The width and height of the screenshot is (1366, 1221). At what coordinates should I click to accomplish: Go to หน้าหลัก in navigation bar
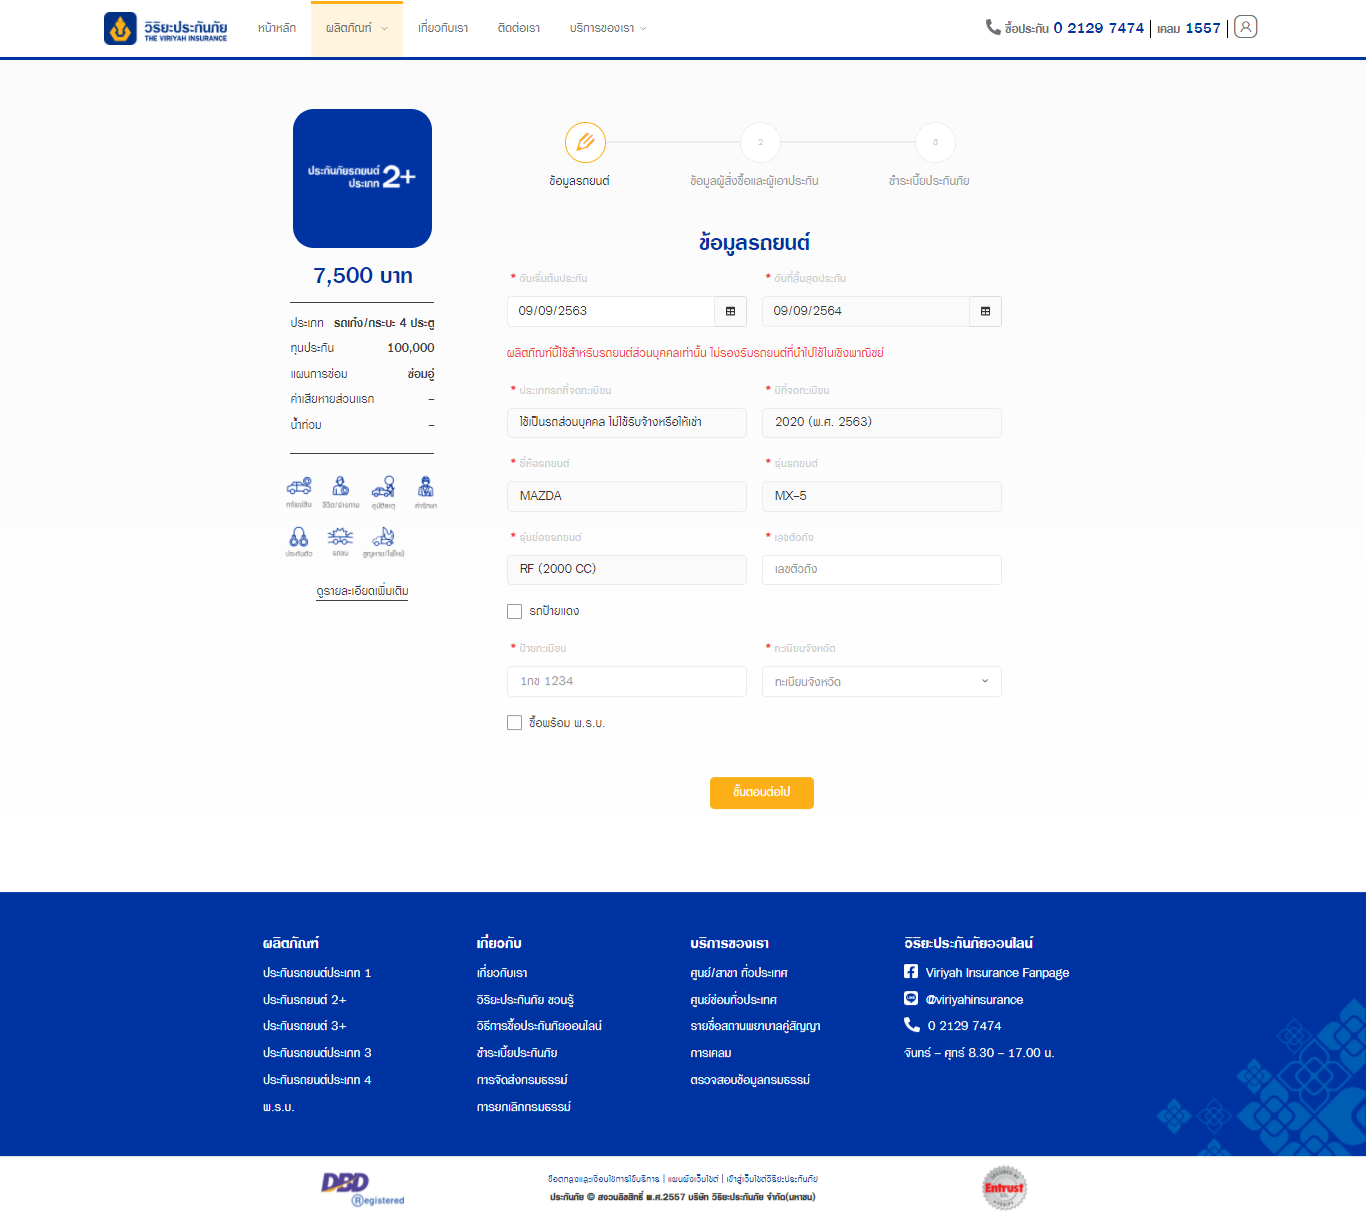(277, 28)
